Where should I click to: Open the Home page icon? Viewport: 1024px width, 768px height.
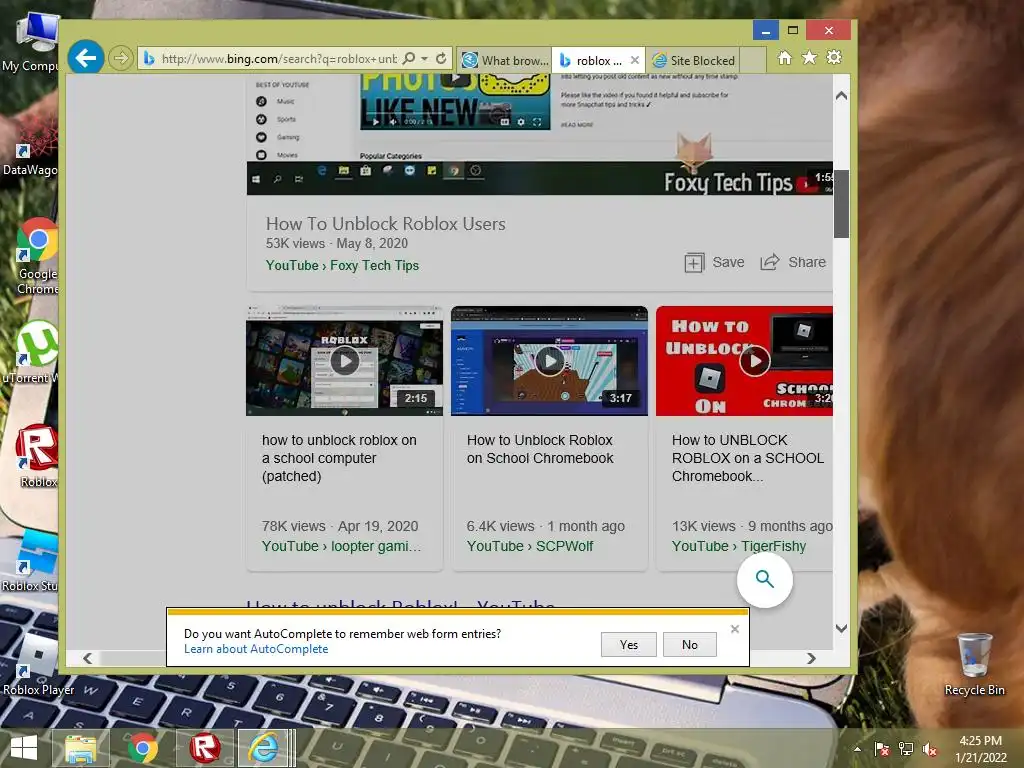click(784, 58)
